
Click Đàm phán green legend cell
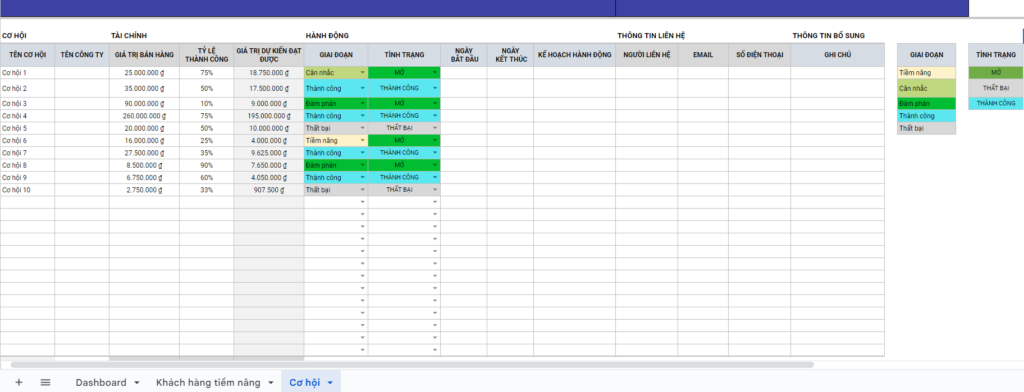point(926,103)
